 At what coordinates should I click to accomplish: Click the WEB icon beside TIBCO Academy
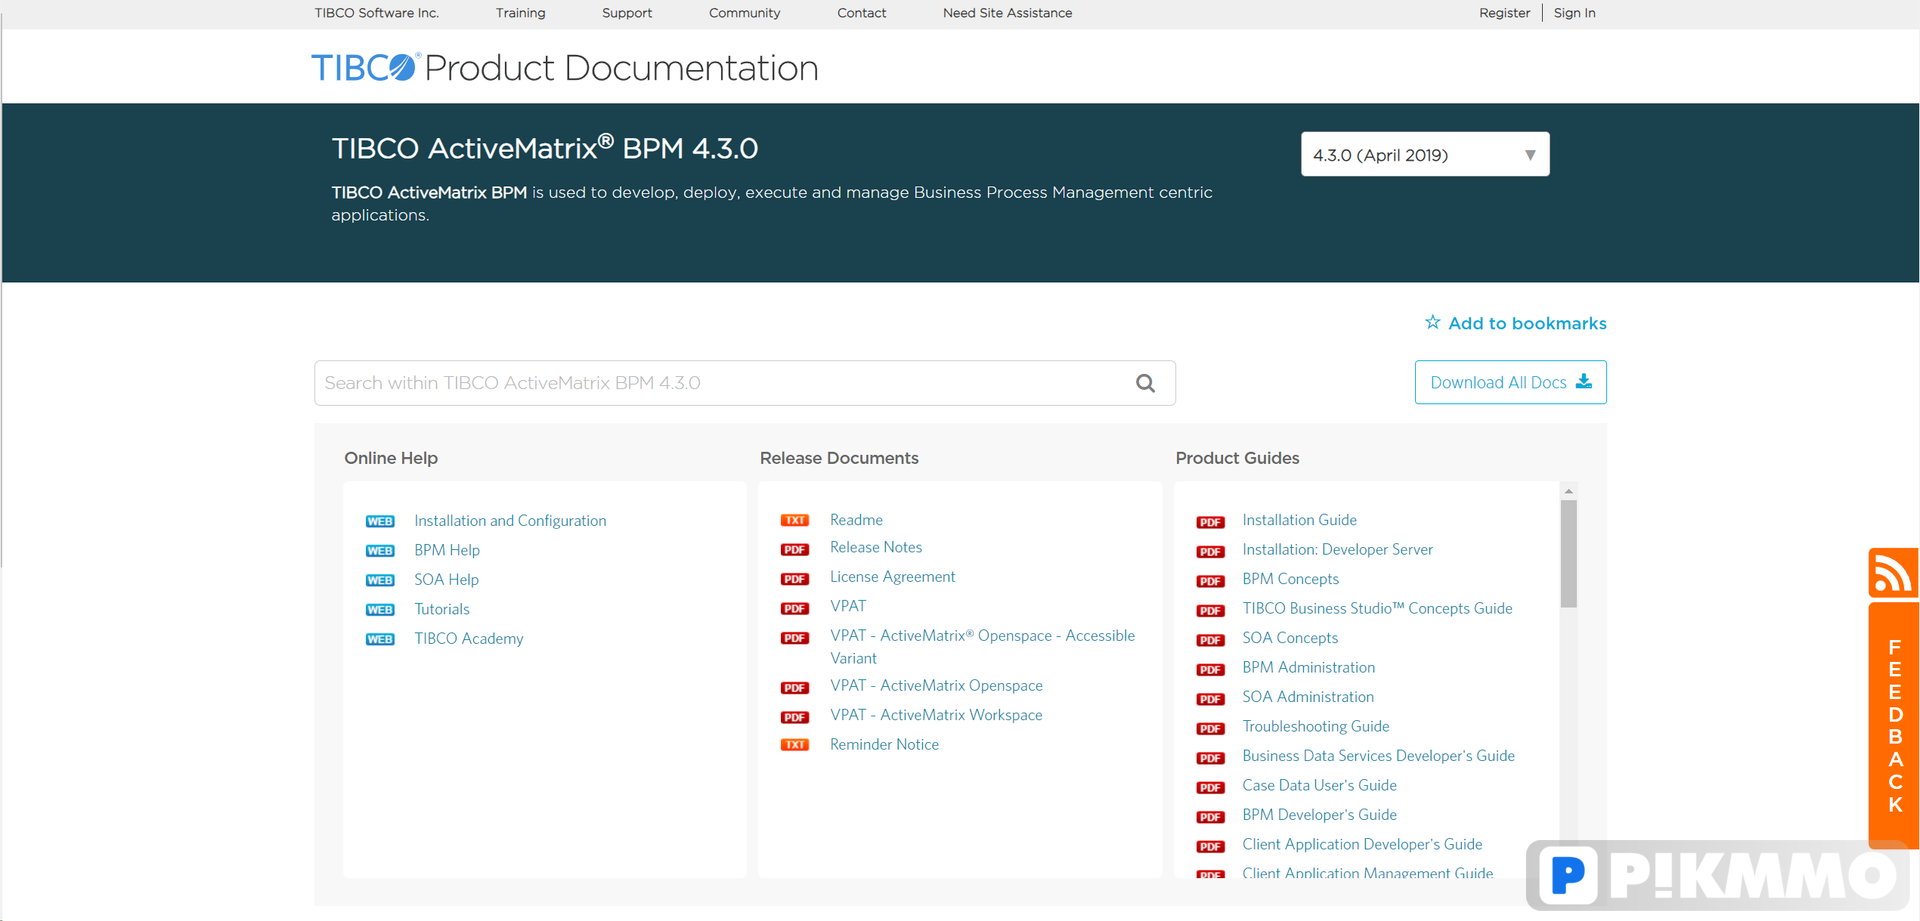click(x=380, y=639)
